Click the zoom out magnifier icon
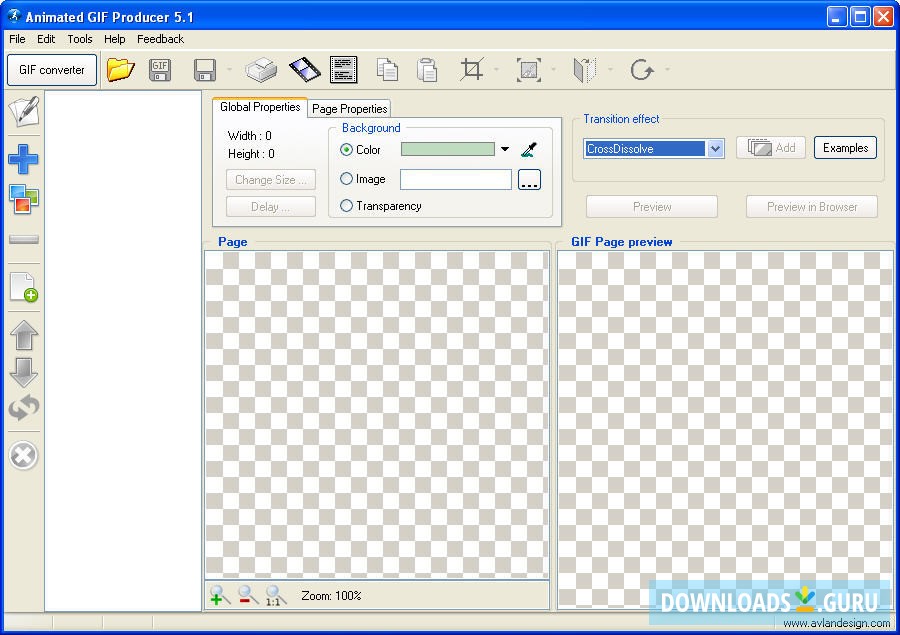Screen dimensions: 900x635 (248, 595)
